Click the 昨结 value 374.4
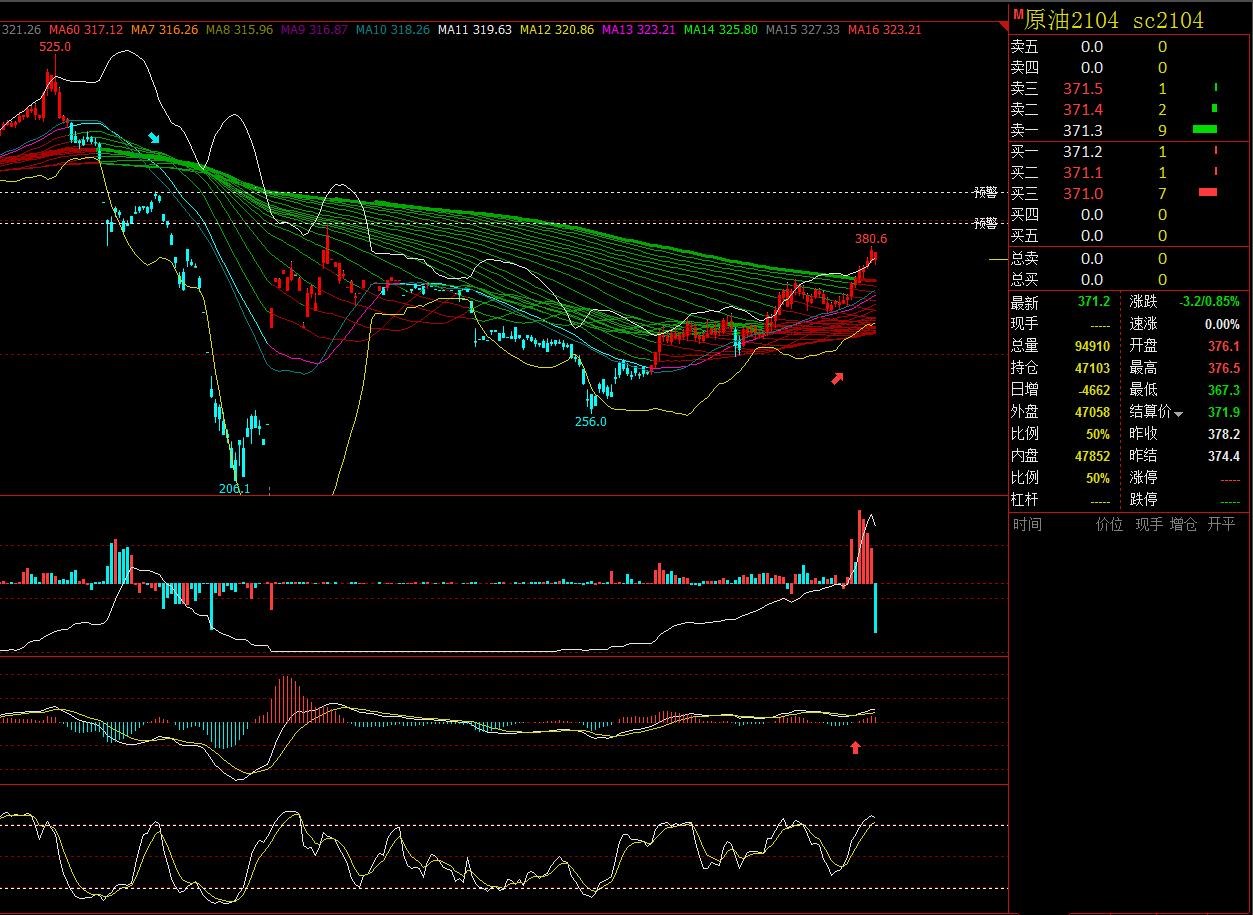The image size is (1253, 915). [1224, 456]
